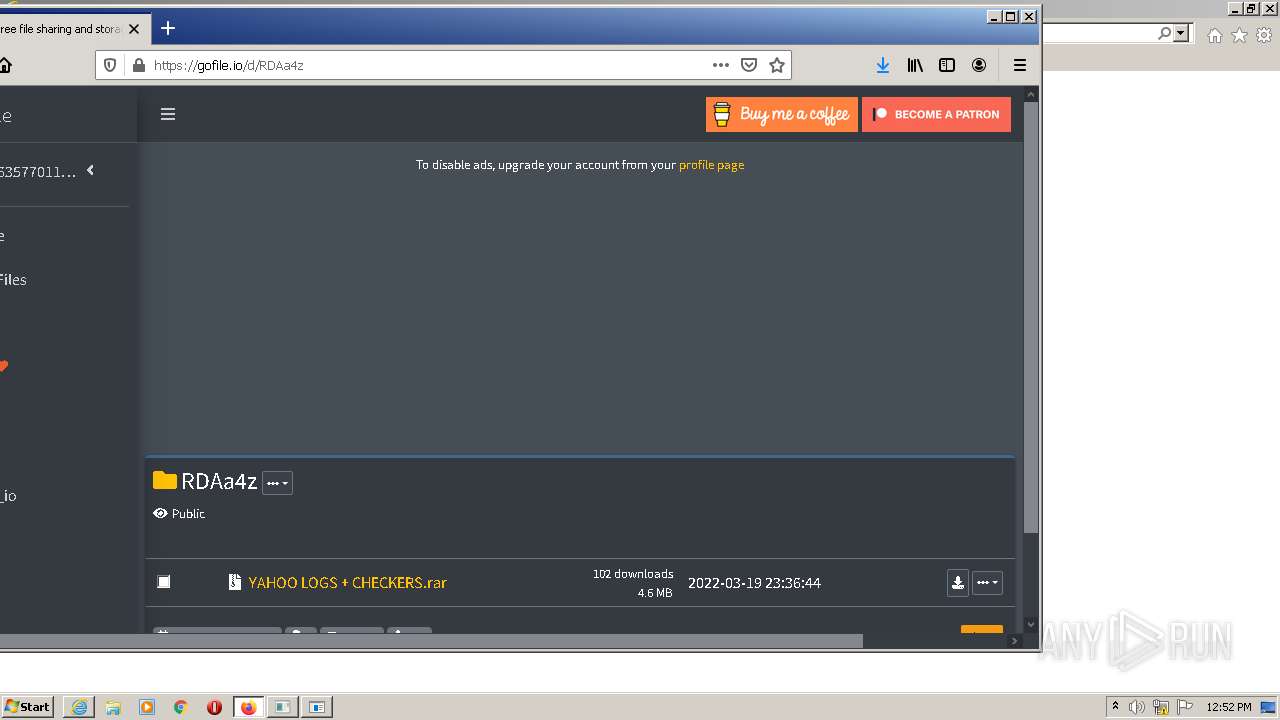The height and width of the screenshot is (720, 1280).
Task: Launch Opera from taskbar
Action: (x=214, y=707)
